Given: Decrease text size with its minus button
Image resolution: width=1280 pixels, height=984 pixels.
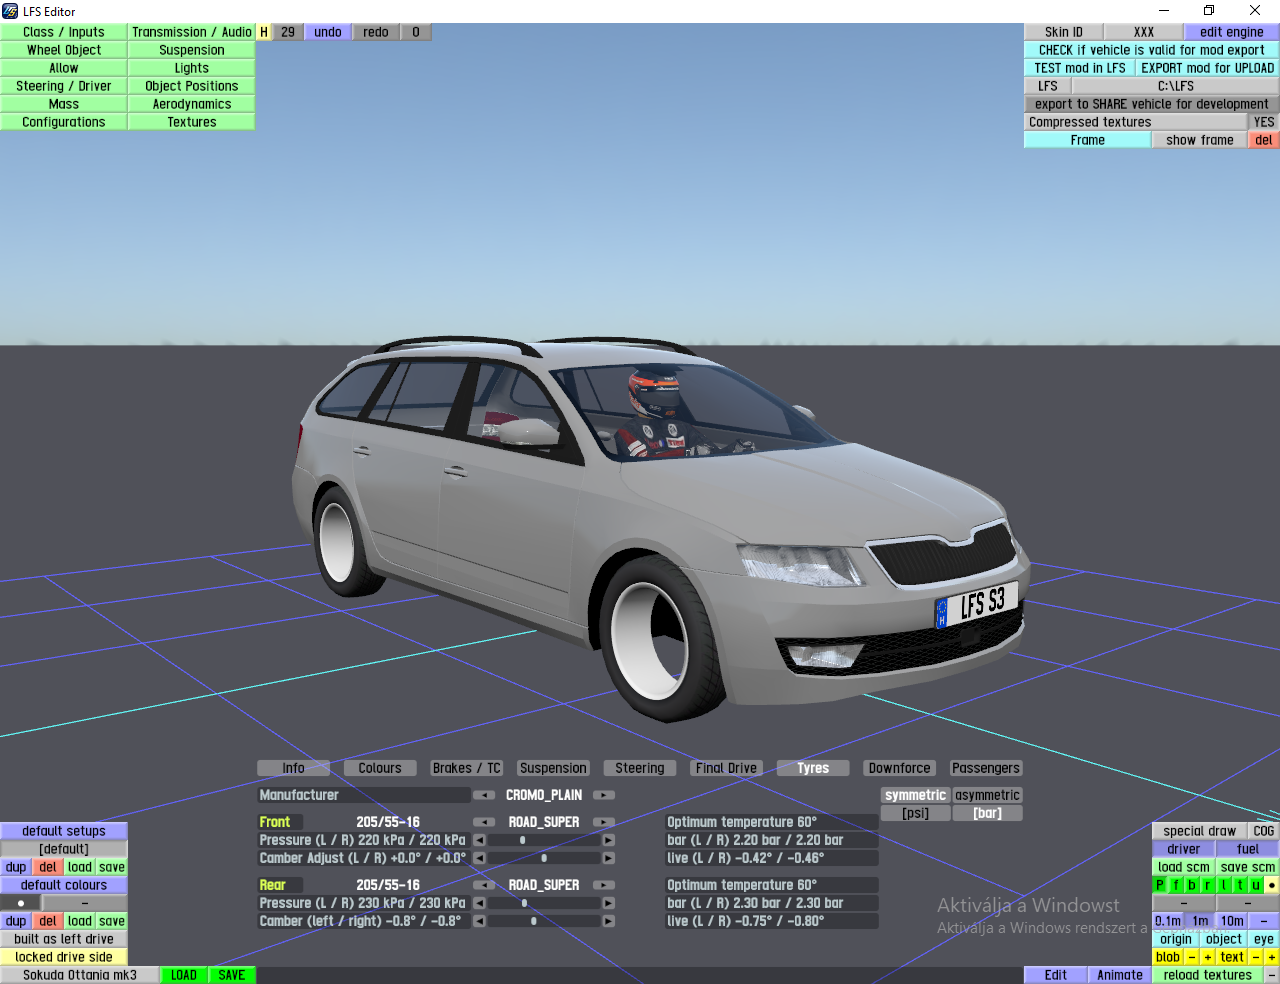Looking at the screenshot, I should tap(1256, 957).
